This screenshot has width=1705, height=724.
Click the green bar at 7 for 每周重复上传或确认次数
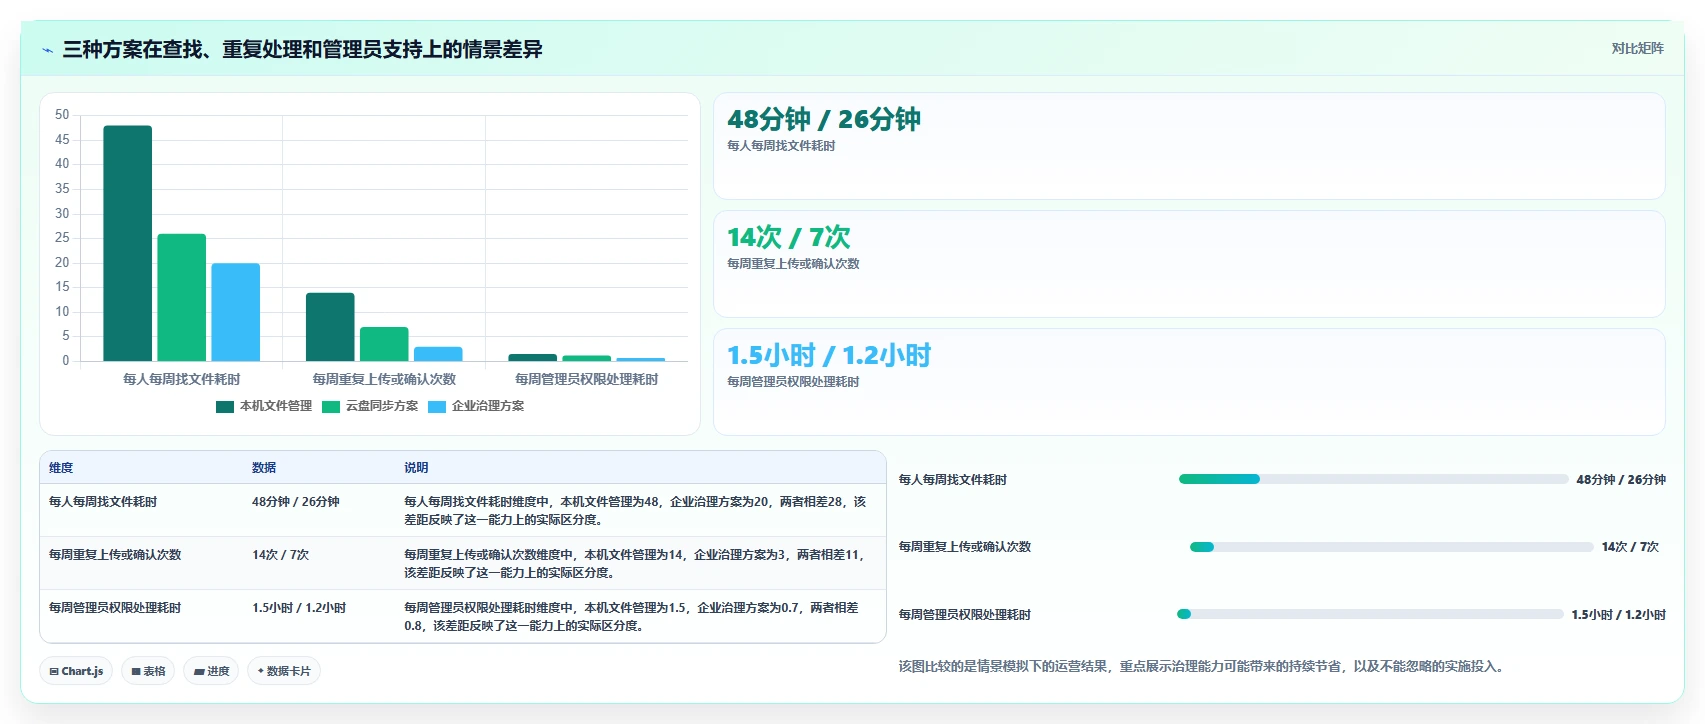coord(384,344)
